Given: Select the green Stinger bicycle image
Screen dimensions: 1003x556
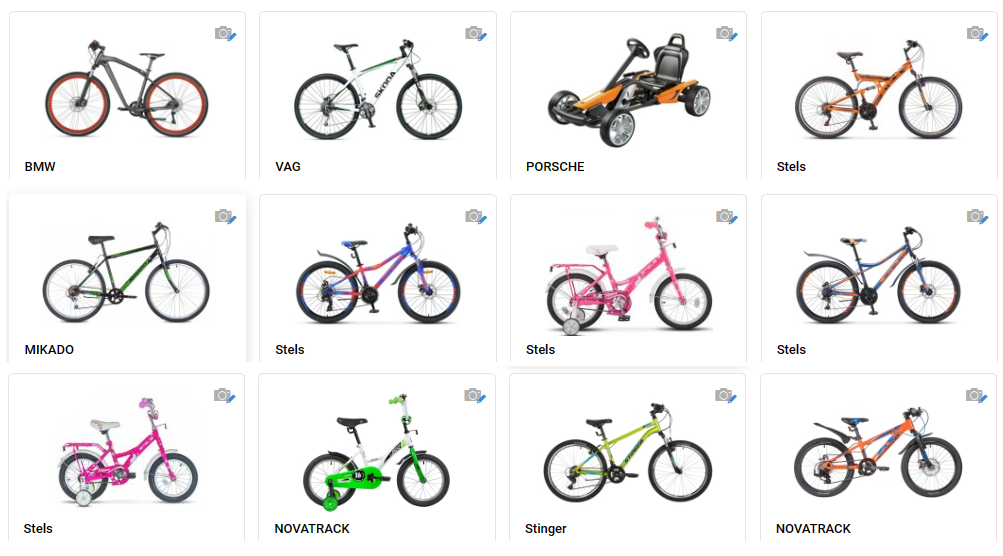Looking at the screenshot, I should [x=628, y=453].
